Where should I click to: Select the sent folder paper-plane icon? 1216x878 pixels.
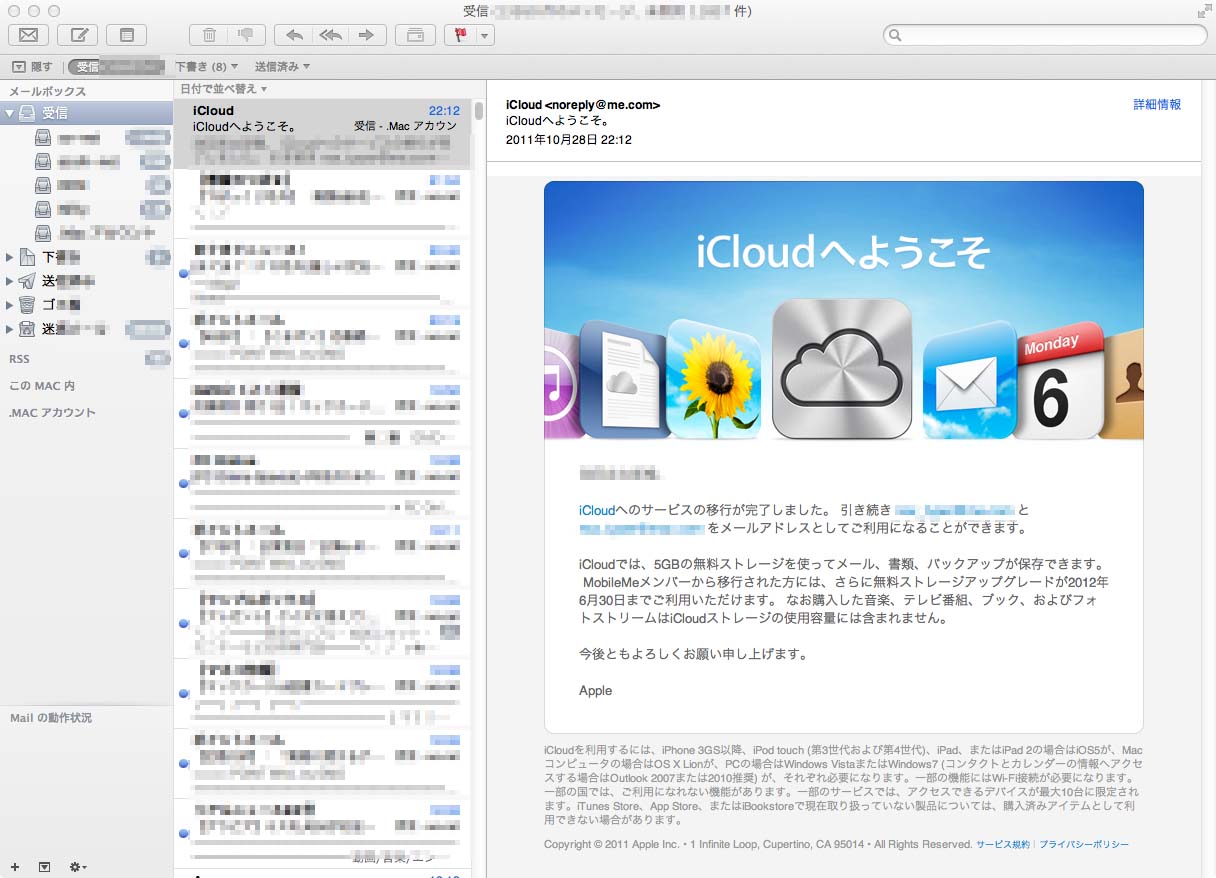tap(27, 281)
